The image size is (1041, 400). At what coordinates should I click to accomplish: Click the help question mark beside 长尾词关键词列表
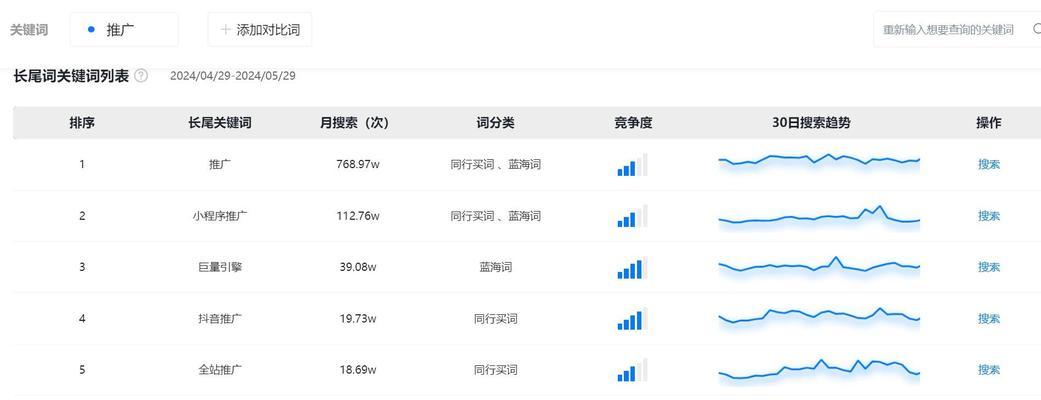[141, 76]
